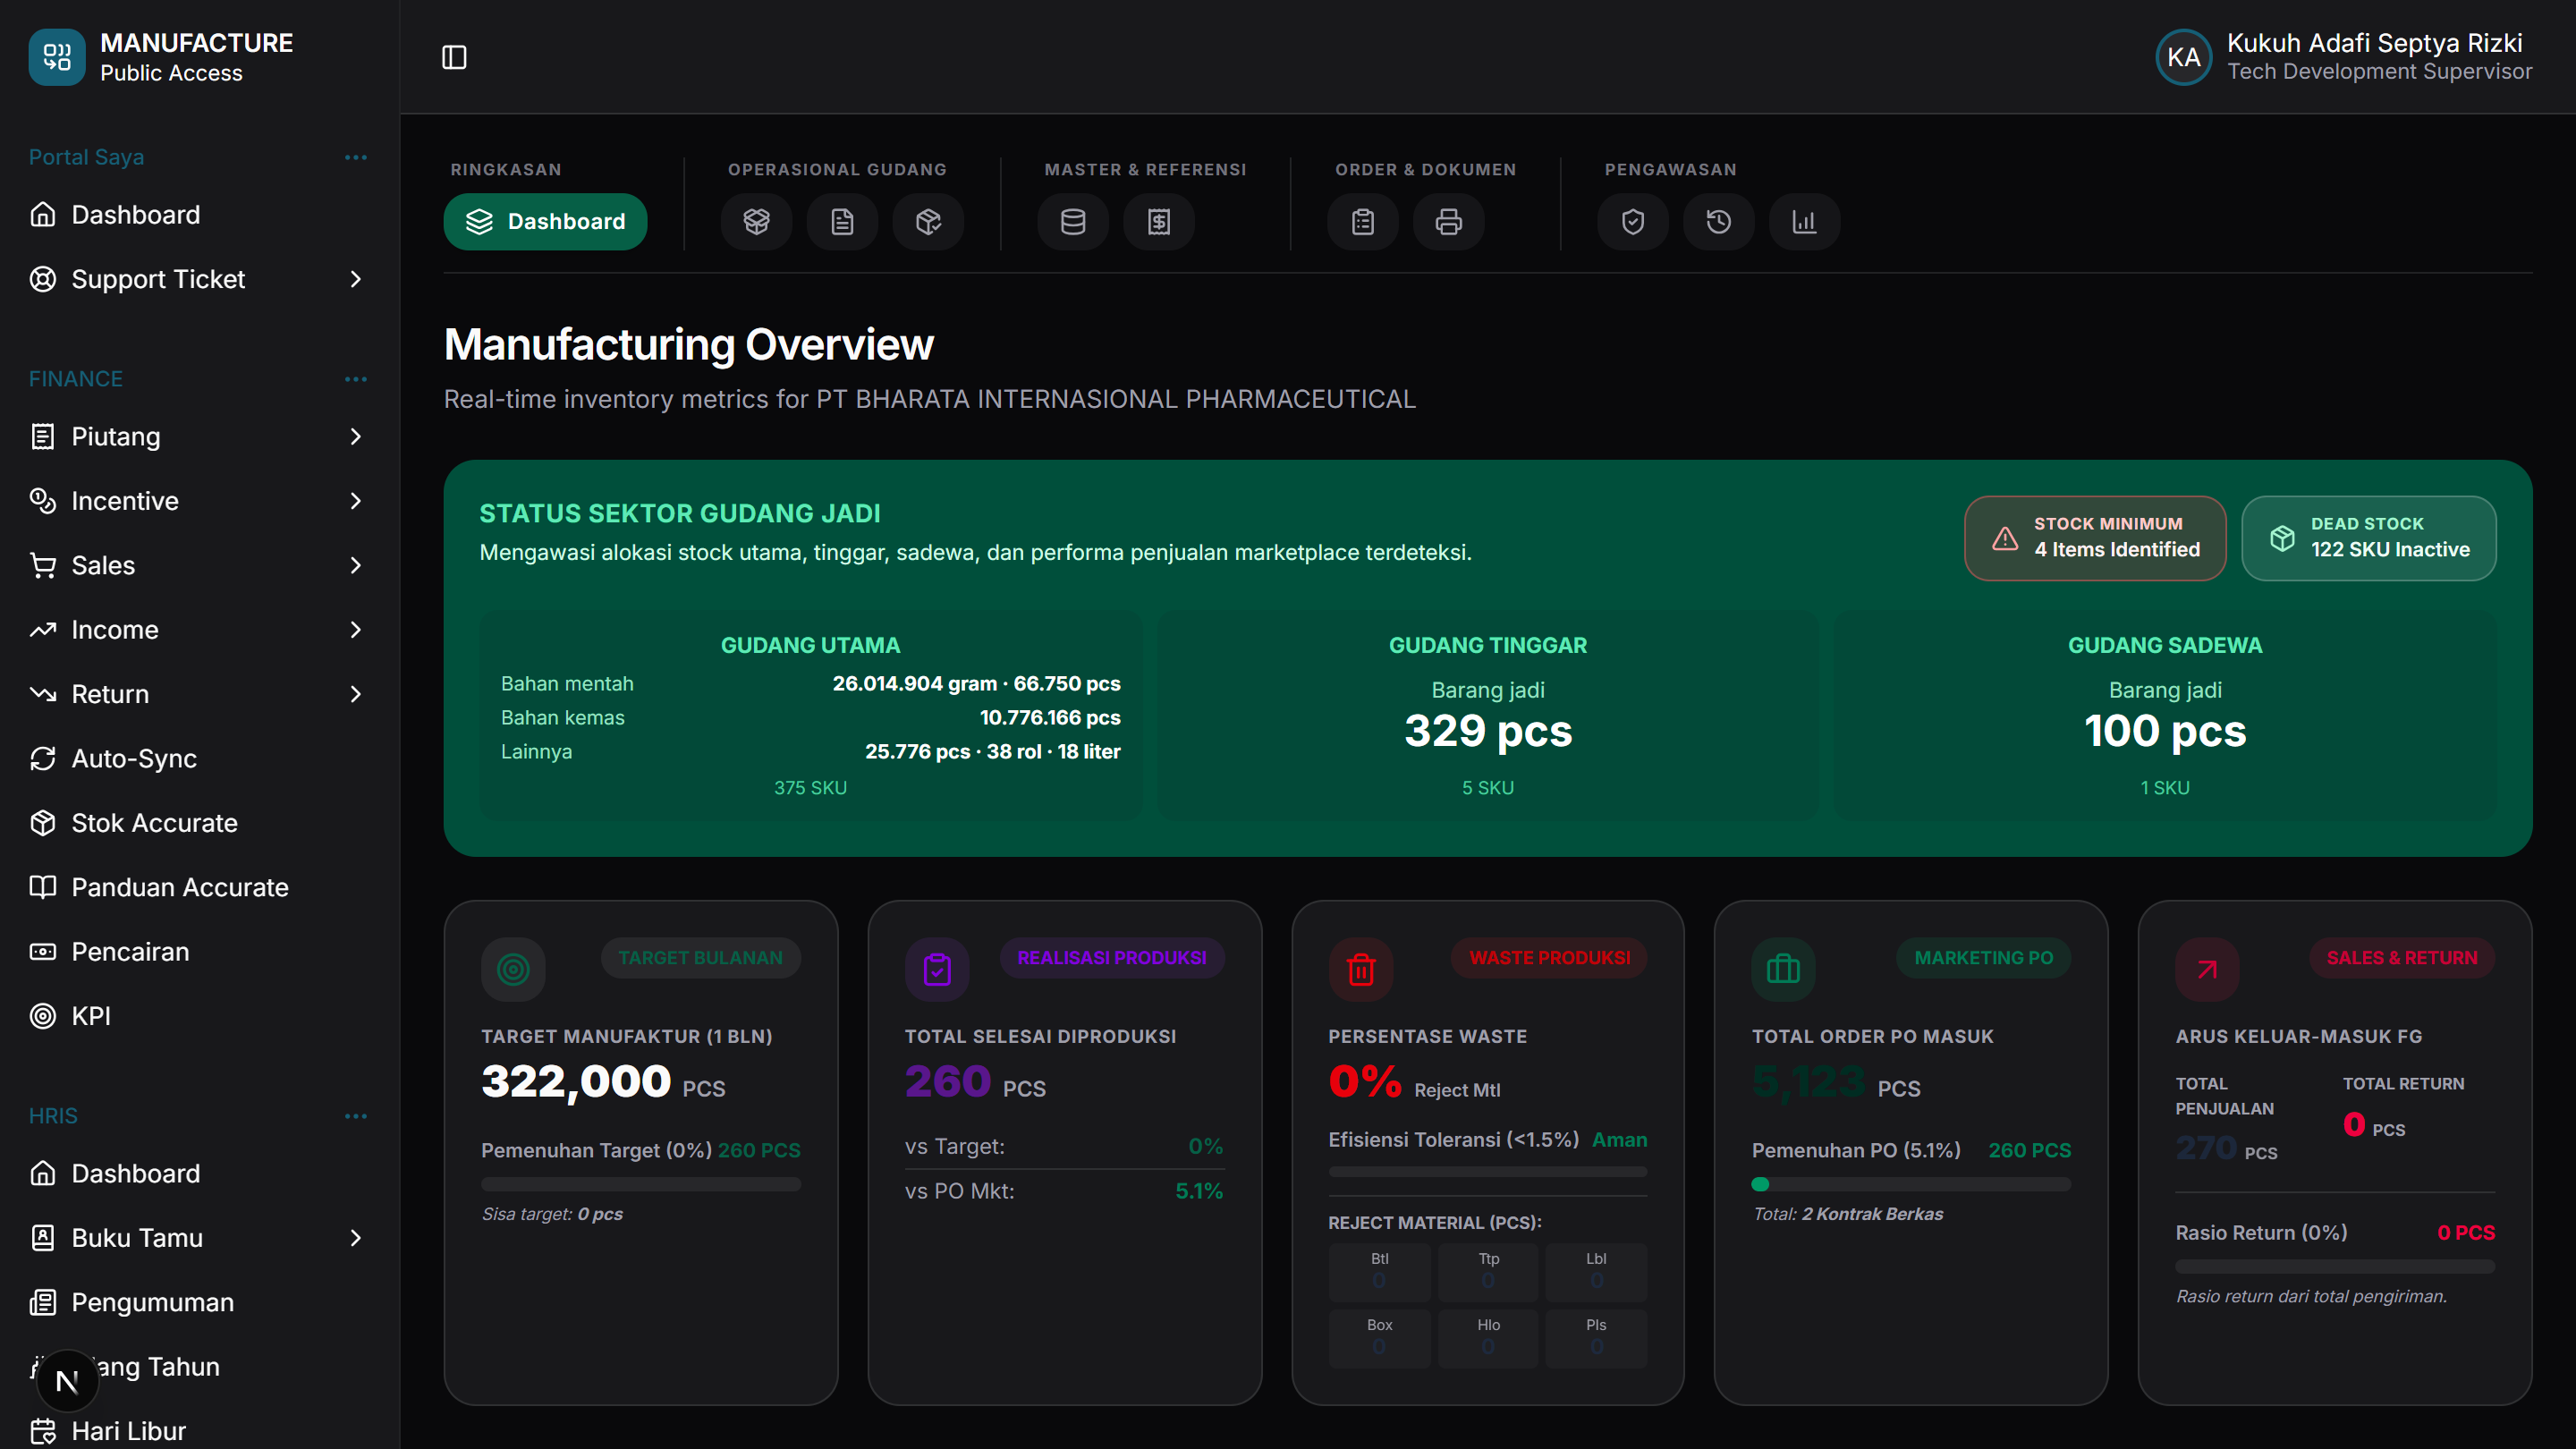This screenshot has height=1449, width=2576.
Task: Click the Pemenuhan Target progress bar
Action: coord(641,1184)
